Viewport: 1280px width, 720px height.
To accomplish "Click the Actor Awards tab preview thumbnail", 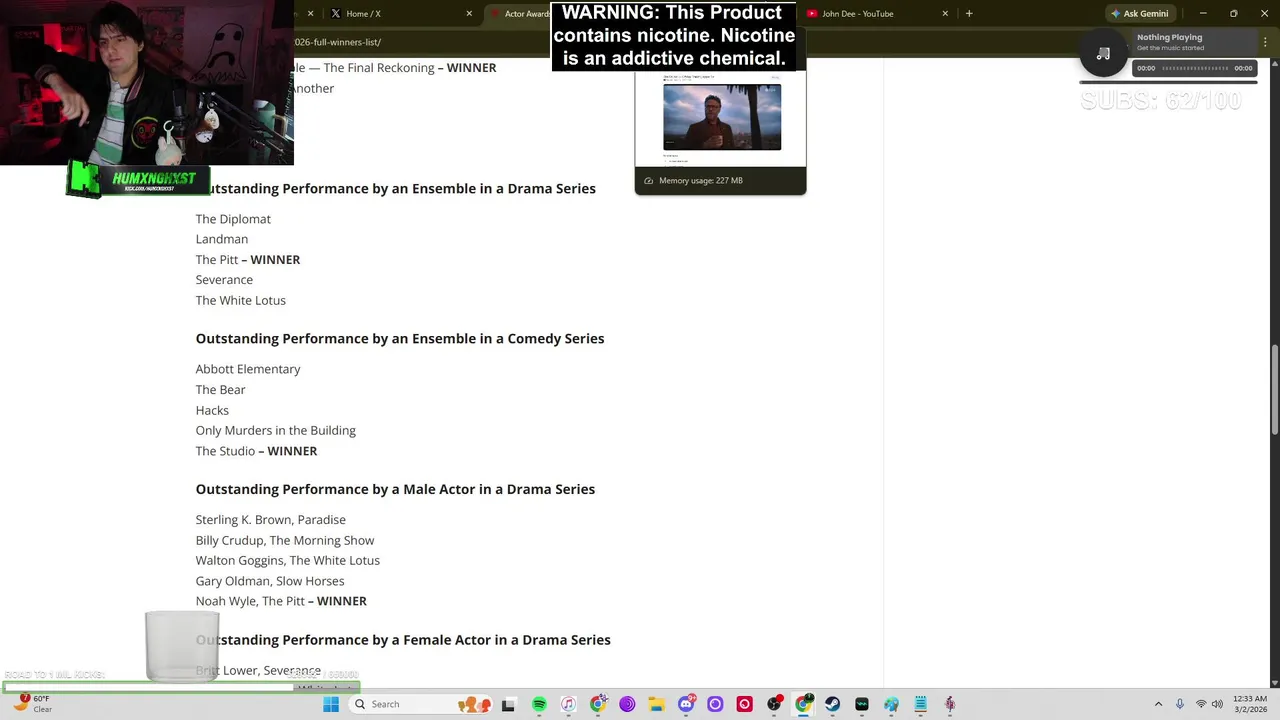I will tap(721, 117).
